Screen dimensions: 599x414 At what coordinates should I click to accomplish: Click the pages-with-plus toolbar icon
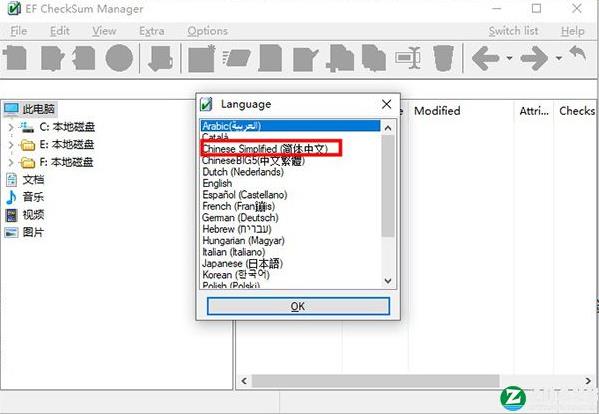pos(339,58)
